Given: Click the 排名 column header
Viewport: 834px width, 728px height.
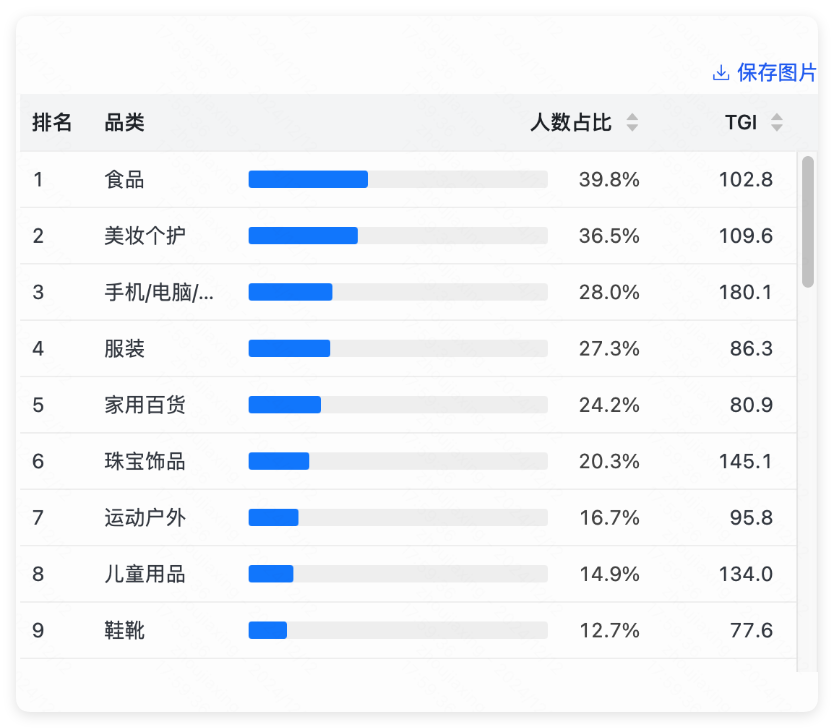Looking at the screenshot, I should click(x=52, y=123).
